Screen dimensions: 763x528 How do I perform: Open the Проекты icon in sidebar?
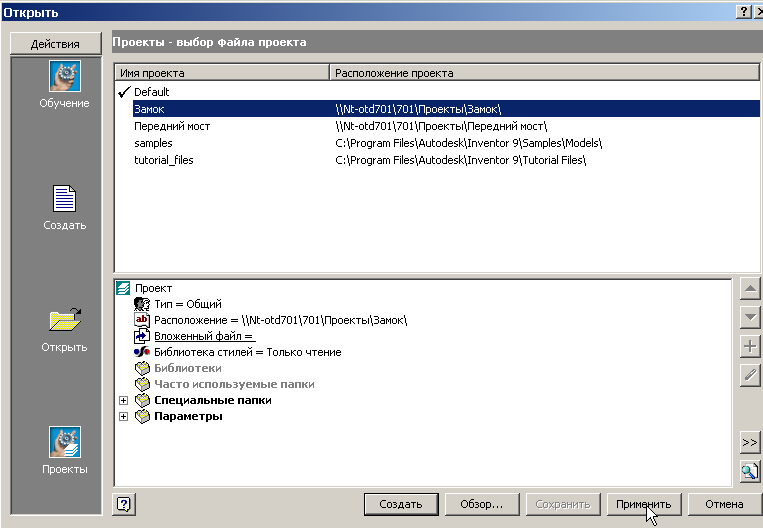(65, 442)
